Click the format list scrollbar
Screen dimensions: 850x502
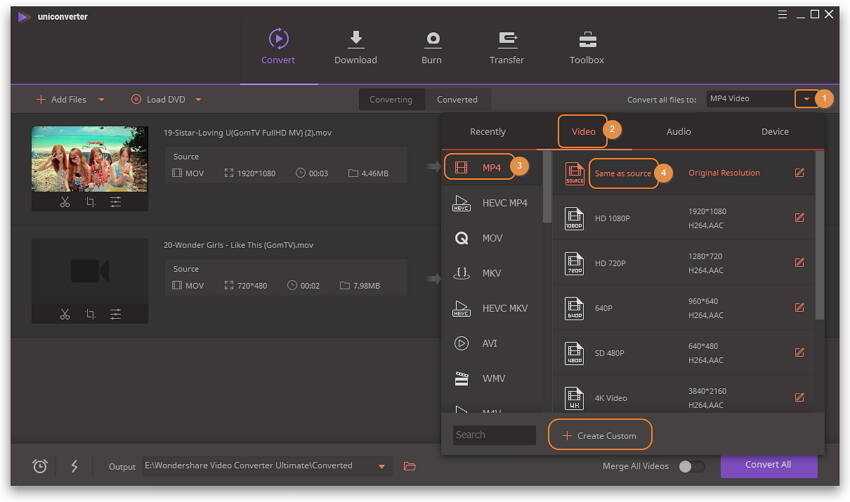point(547,187)
